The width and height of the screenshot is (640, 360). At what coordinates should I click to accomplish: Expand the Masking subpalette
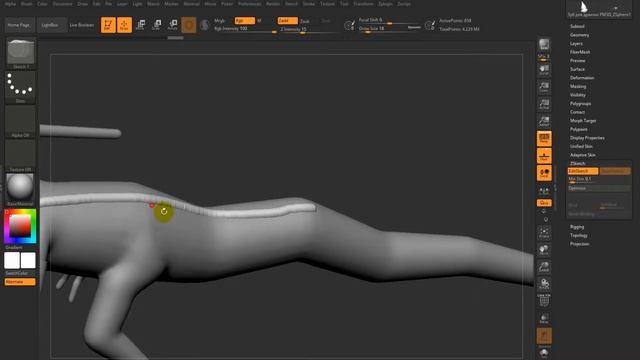coord(578,86)
